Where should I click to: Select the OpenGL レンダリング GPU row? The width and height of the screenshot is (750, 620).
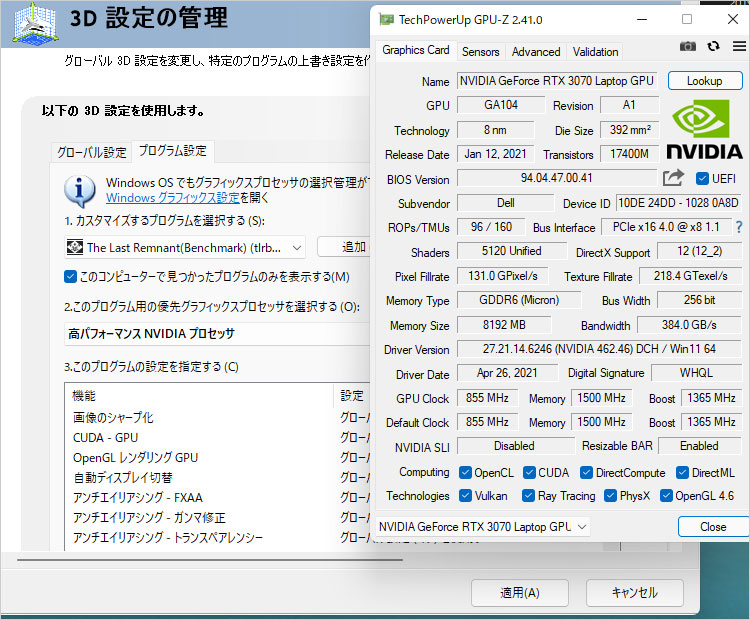coord(218,458)
